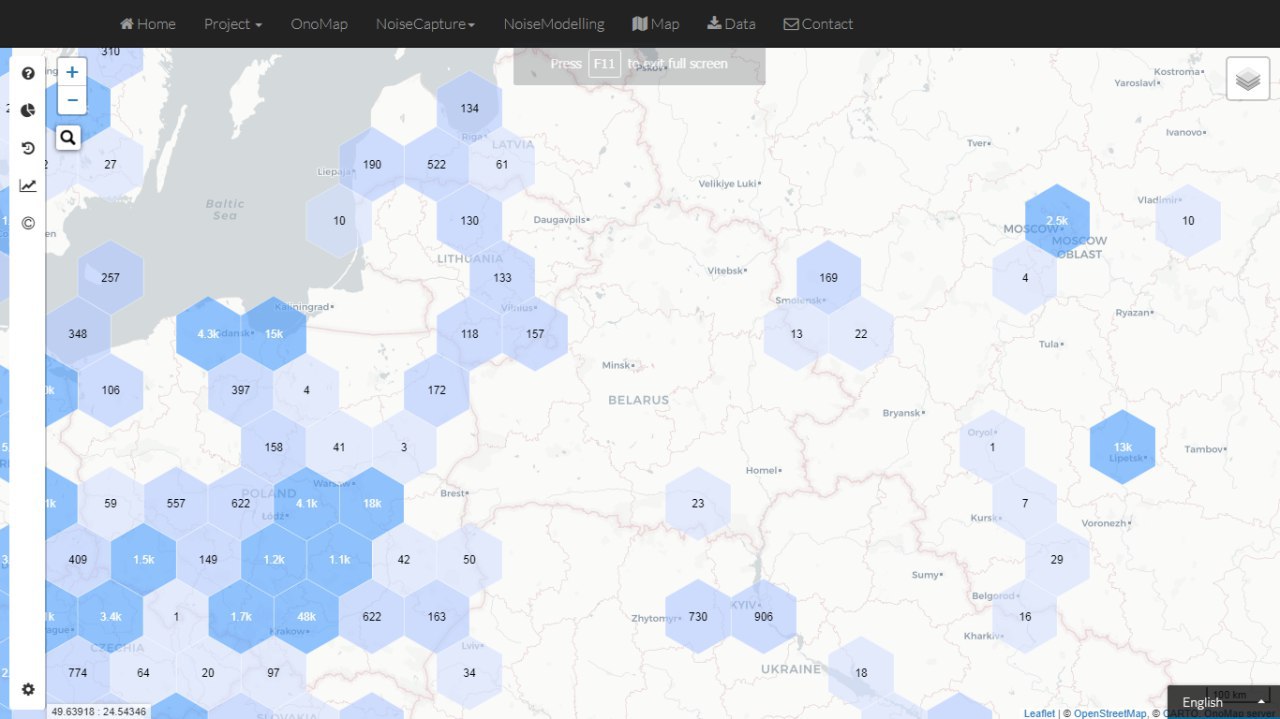
Task: Select the 15k hexagon near Kaliningrad
Action: click(x=274, y=334)
